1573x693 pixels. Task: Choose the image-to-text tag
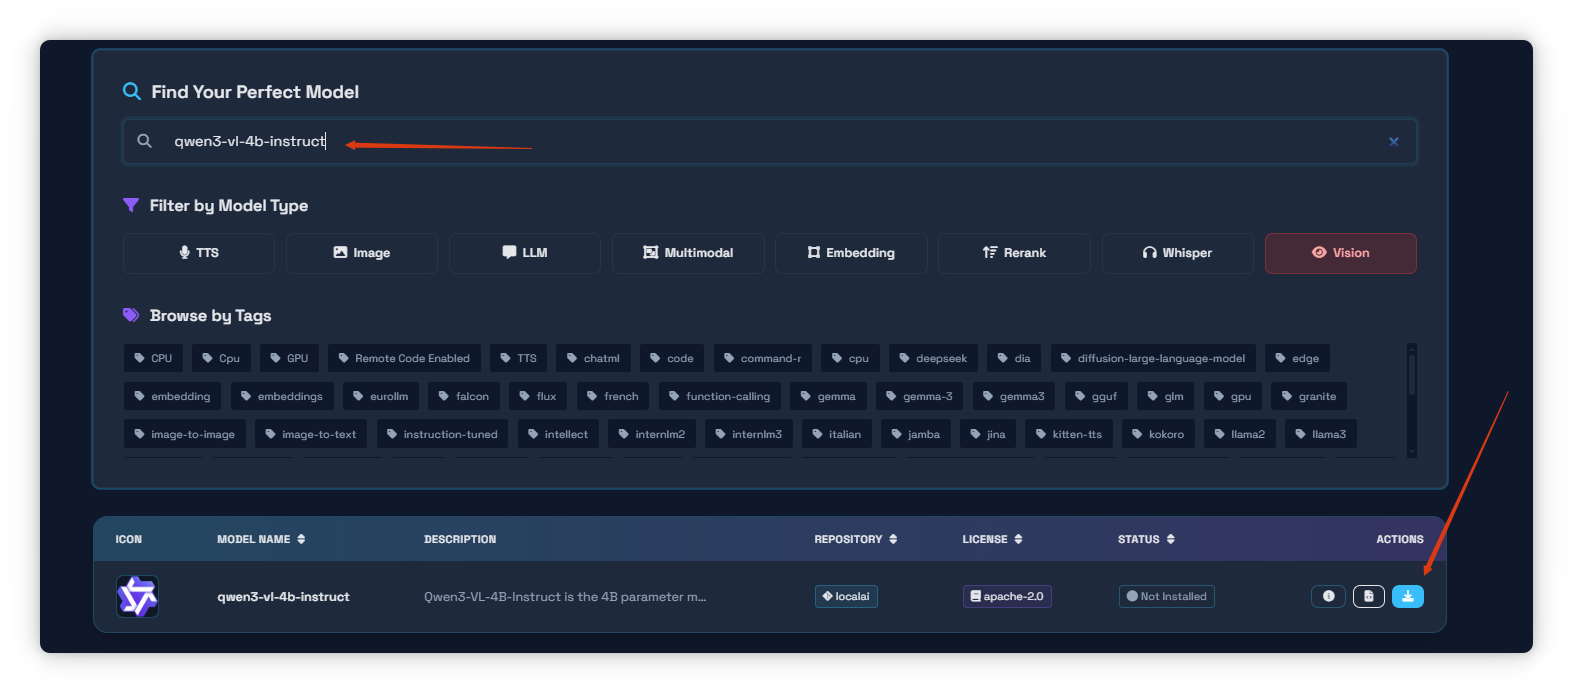pos(311,434)
